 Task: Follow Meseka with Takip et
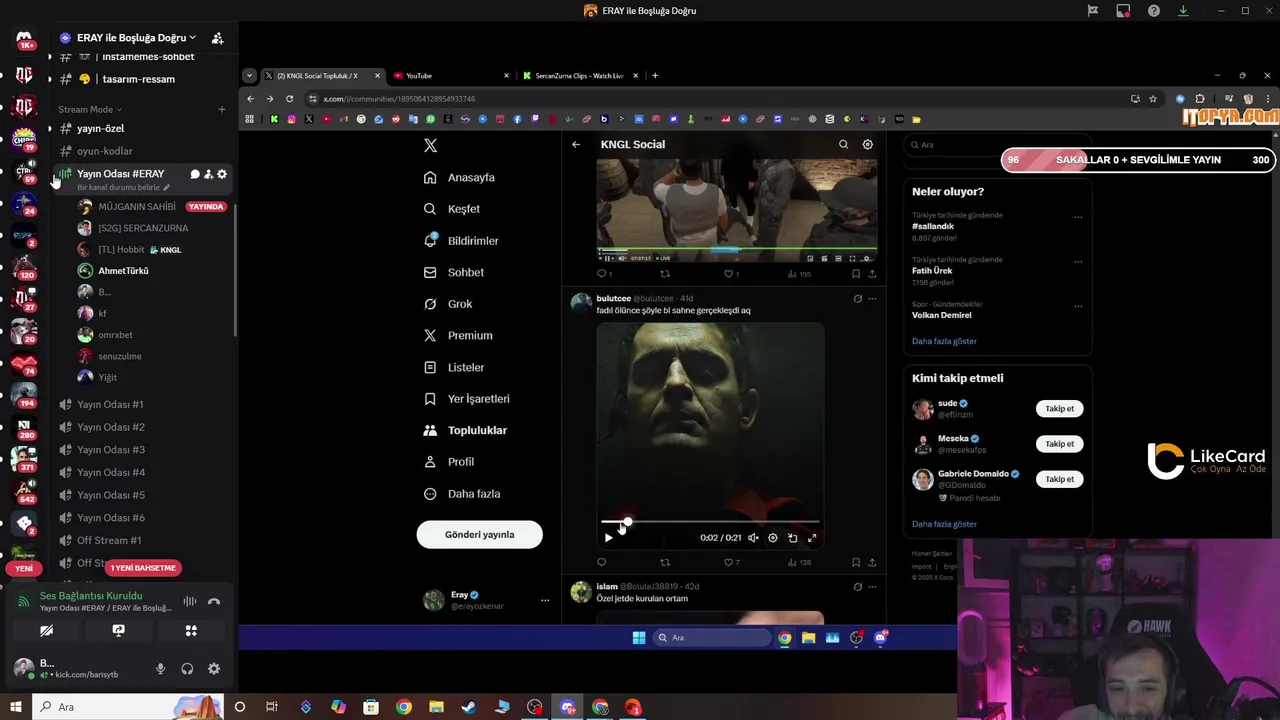pyautogui.click(x=1059, y=444)
